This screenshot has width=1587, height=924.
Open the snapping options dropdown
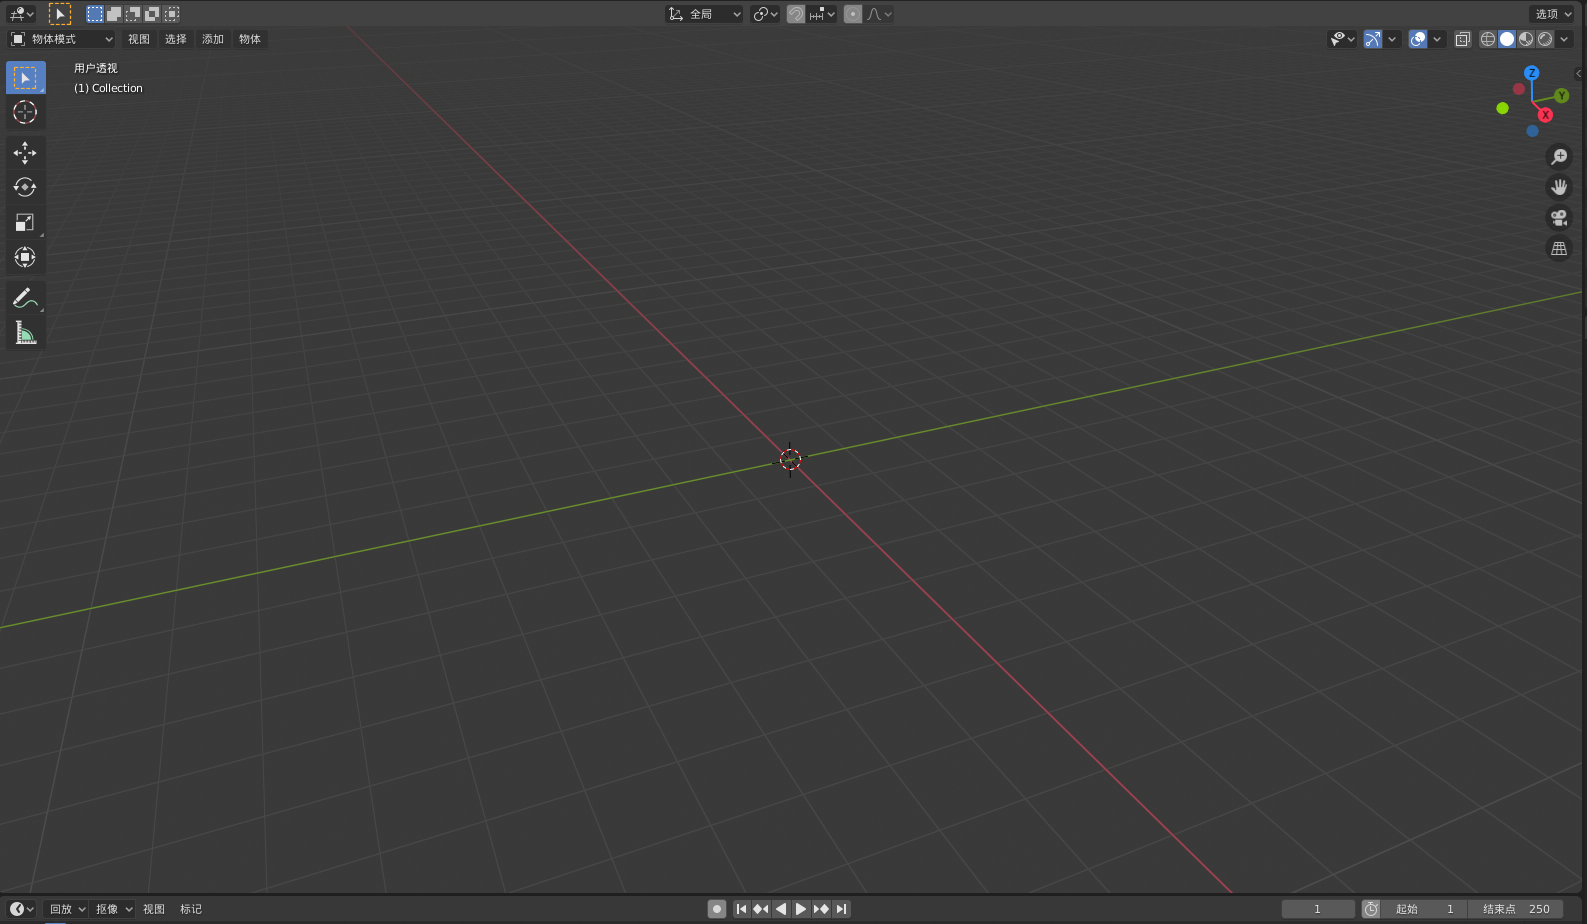pos(823,14)
